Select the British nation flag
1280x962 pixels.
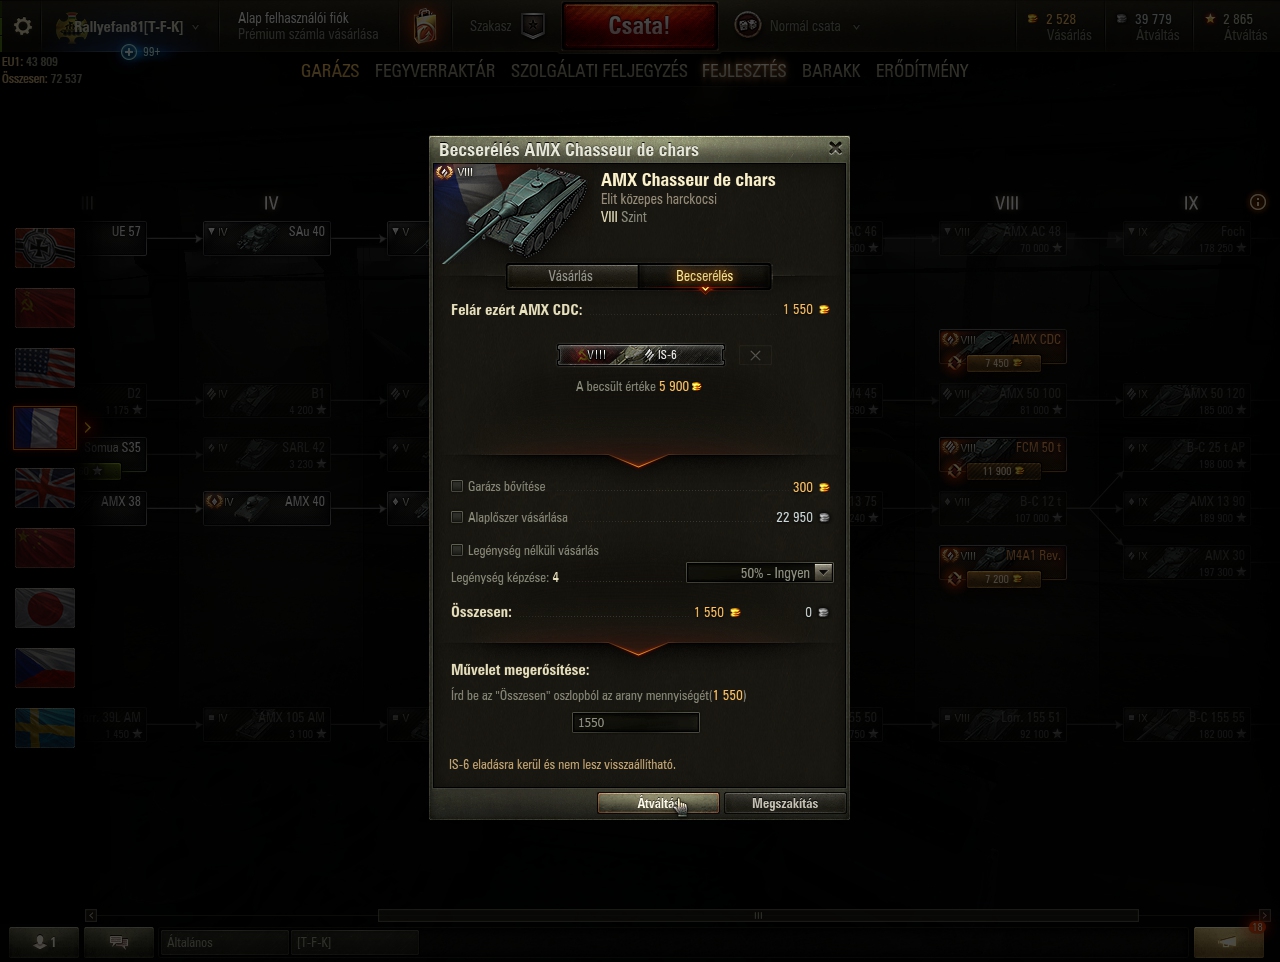[x=45, y=488]
